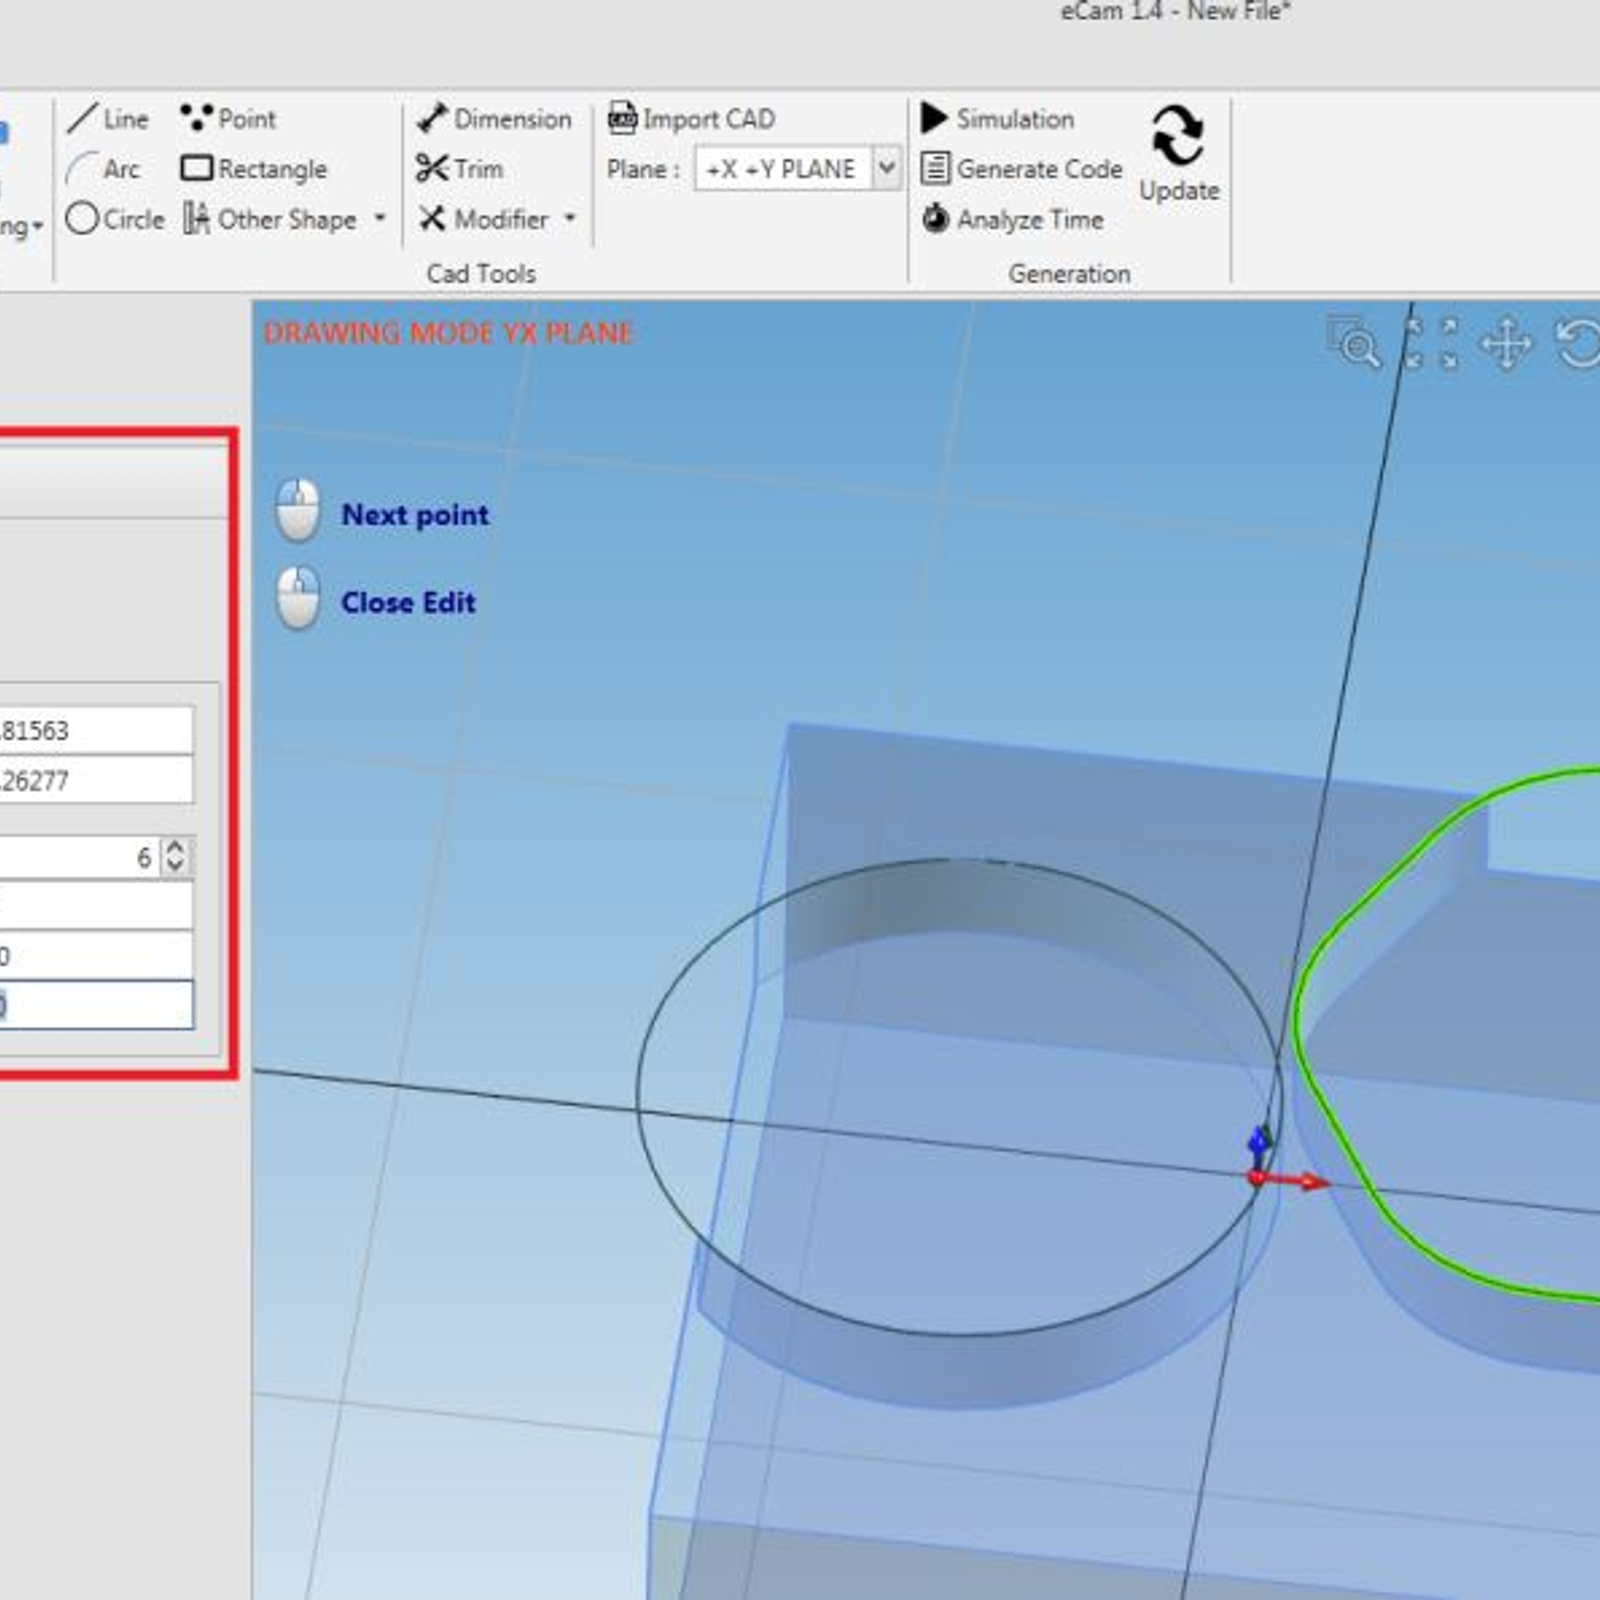Pick the Rectangle tool
The image size is (1600, 1600).
254,169
